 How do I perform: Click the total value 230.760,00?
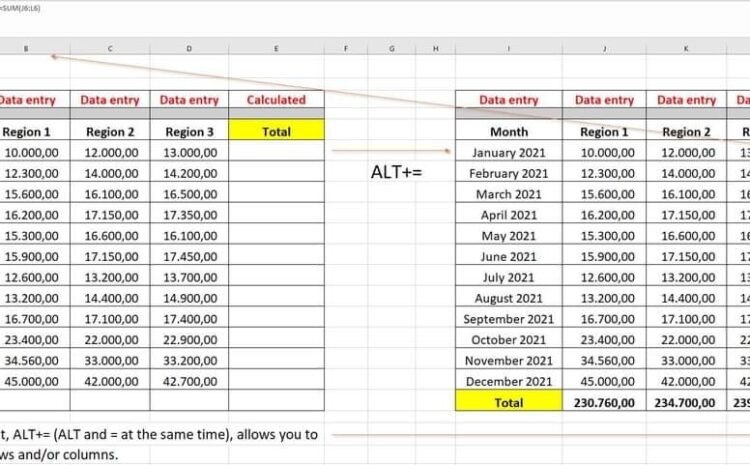(x=604, y=402)
